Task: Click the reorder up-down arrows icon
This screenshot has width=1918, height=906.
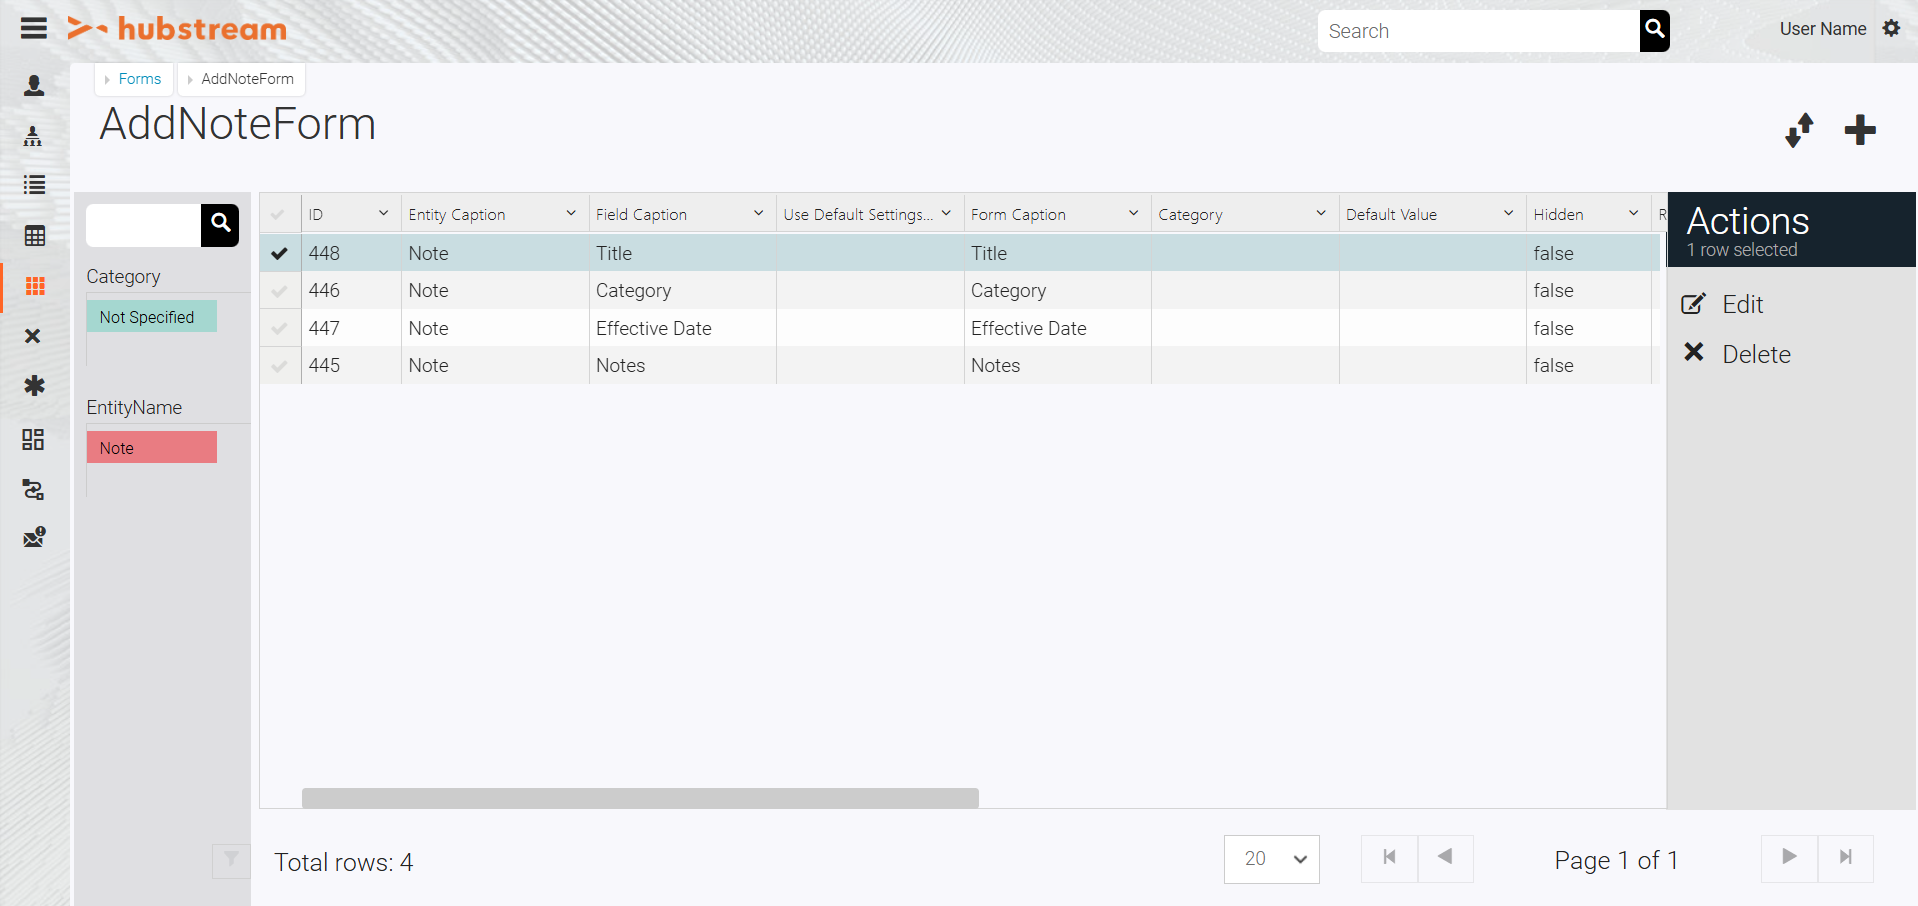Action: 1799,130
